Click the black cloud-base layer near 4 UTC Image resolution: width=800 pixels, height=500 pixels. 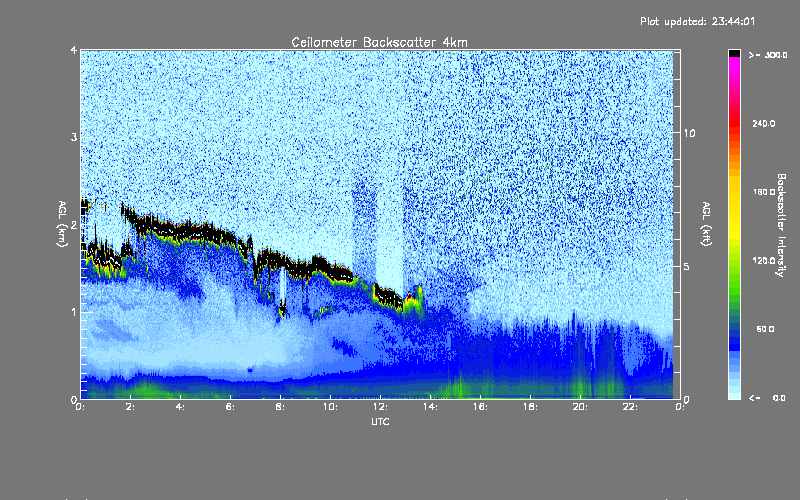[x=181, y=231]
